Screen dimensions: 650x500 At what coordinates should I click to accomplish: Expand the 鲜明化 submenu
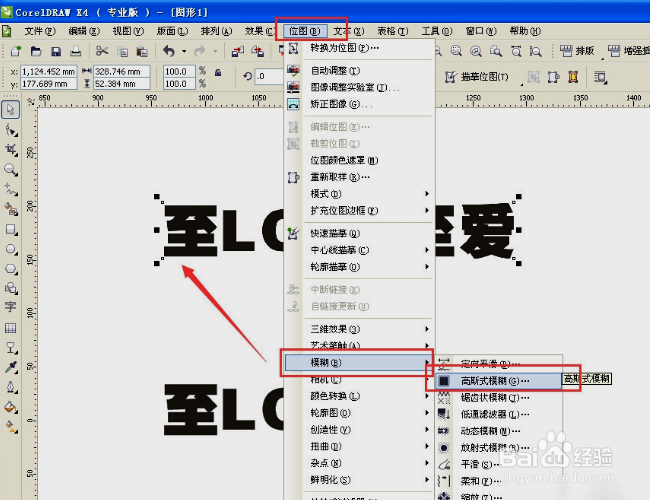click(x=369, y=480)
